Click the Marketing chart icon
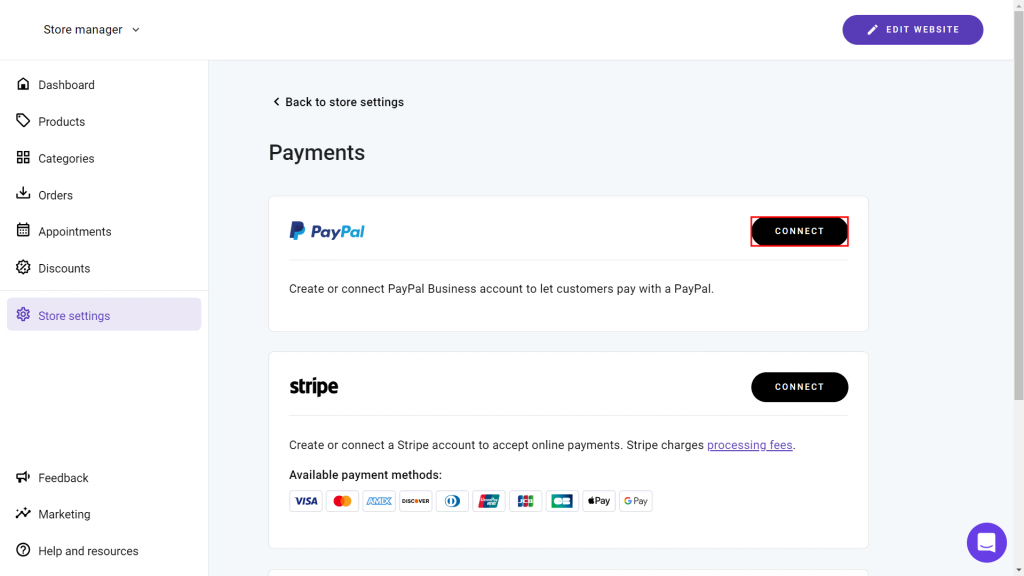The height and width of the screenshot is (576, 1024). point(23,514)
